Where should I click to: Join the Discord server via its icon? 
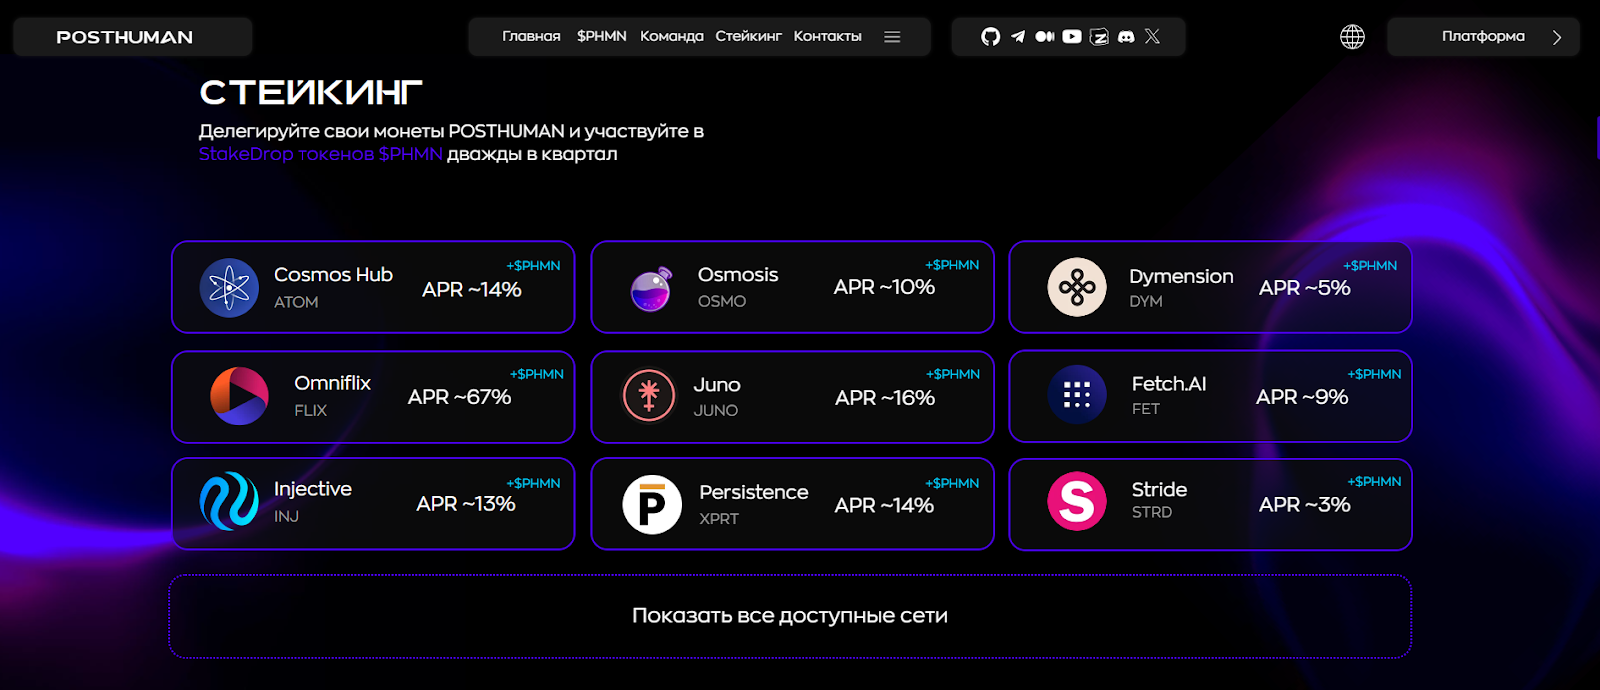tap(1127, 36)
